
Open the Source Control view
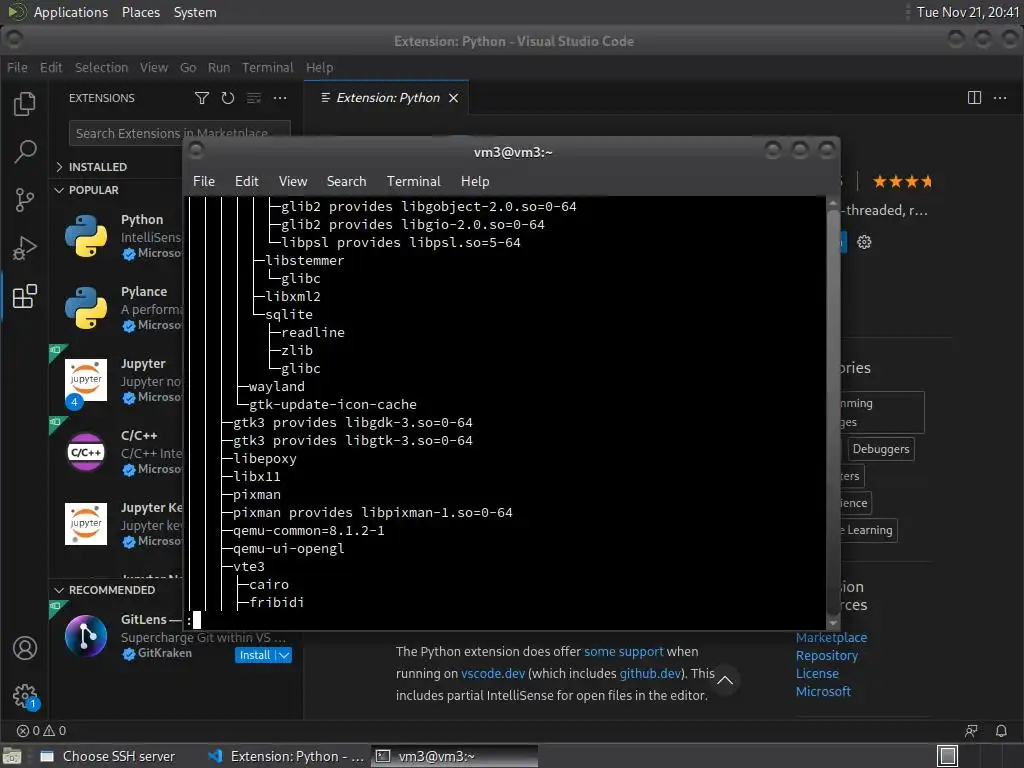[x=25, y=200]
